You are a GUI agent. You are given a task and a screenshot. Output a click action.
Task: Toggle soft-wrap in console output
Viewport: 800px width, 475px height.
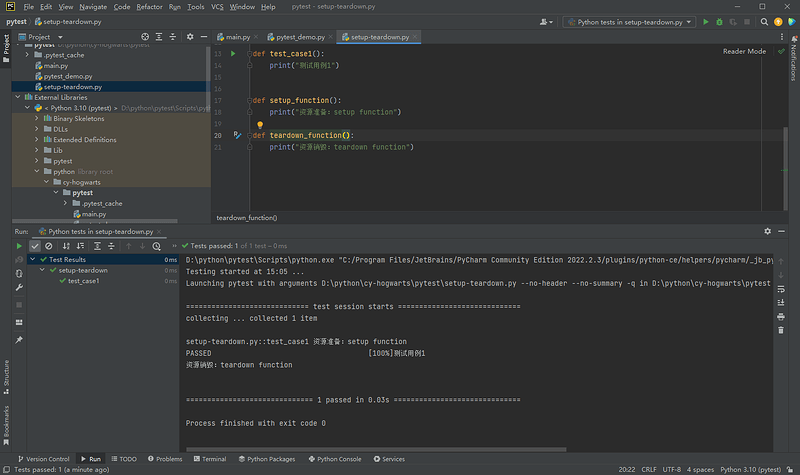(x=781, y=289)
